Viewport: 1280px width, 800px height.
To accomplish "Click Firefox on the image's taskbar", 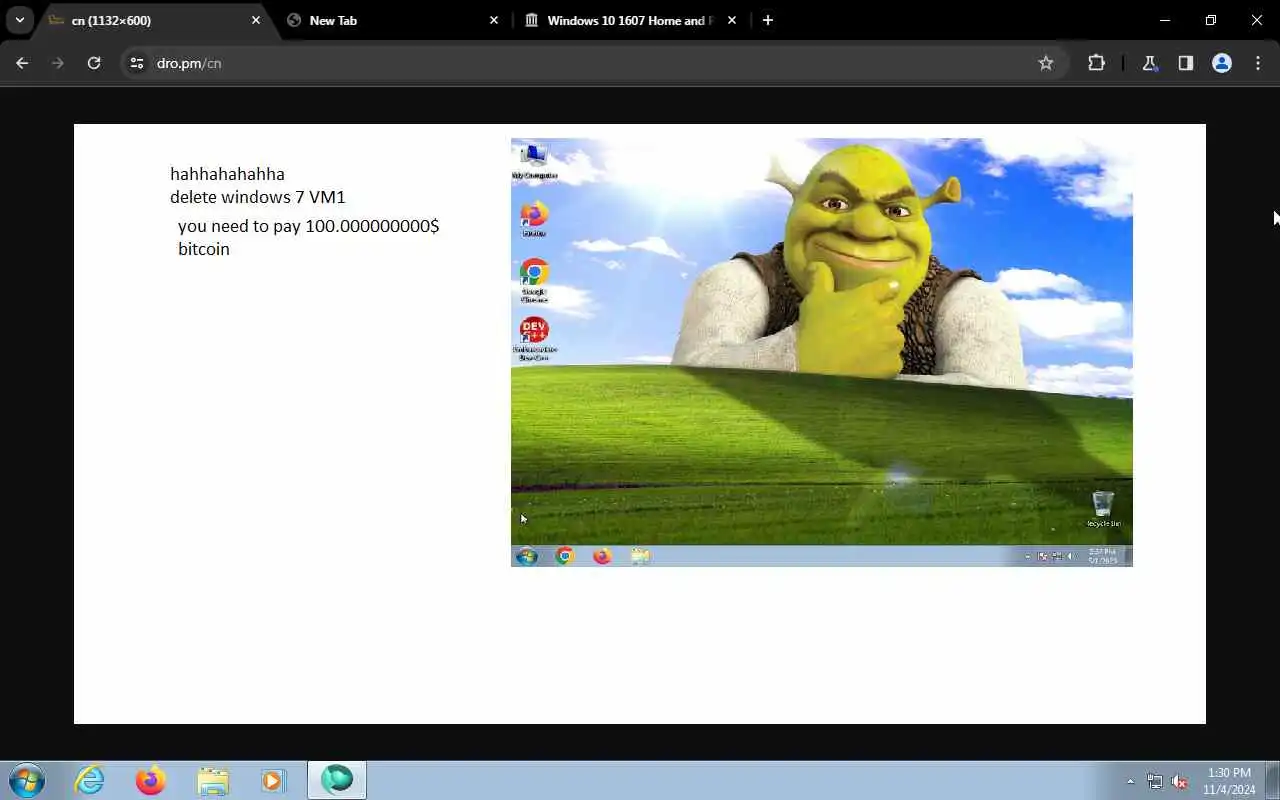I will pos(602,556).
